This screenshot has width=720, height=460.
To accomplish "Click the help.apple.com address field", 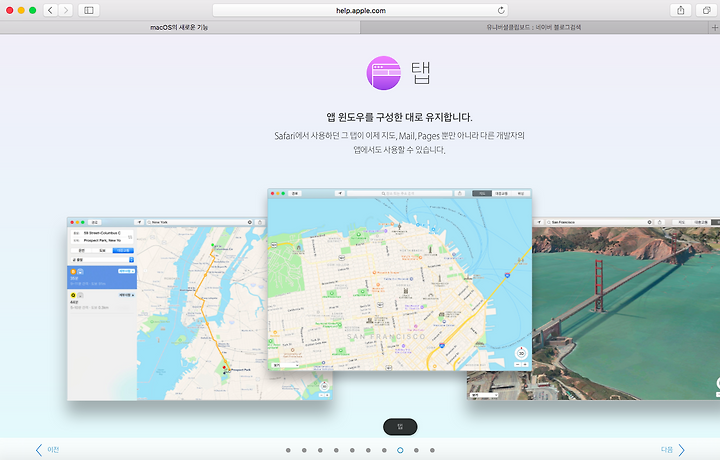I will click(360, 10).
